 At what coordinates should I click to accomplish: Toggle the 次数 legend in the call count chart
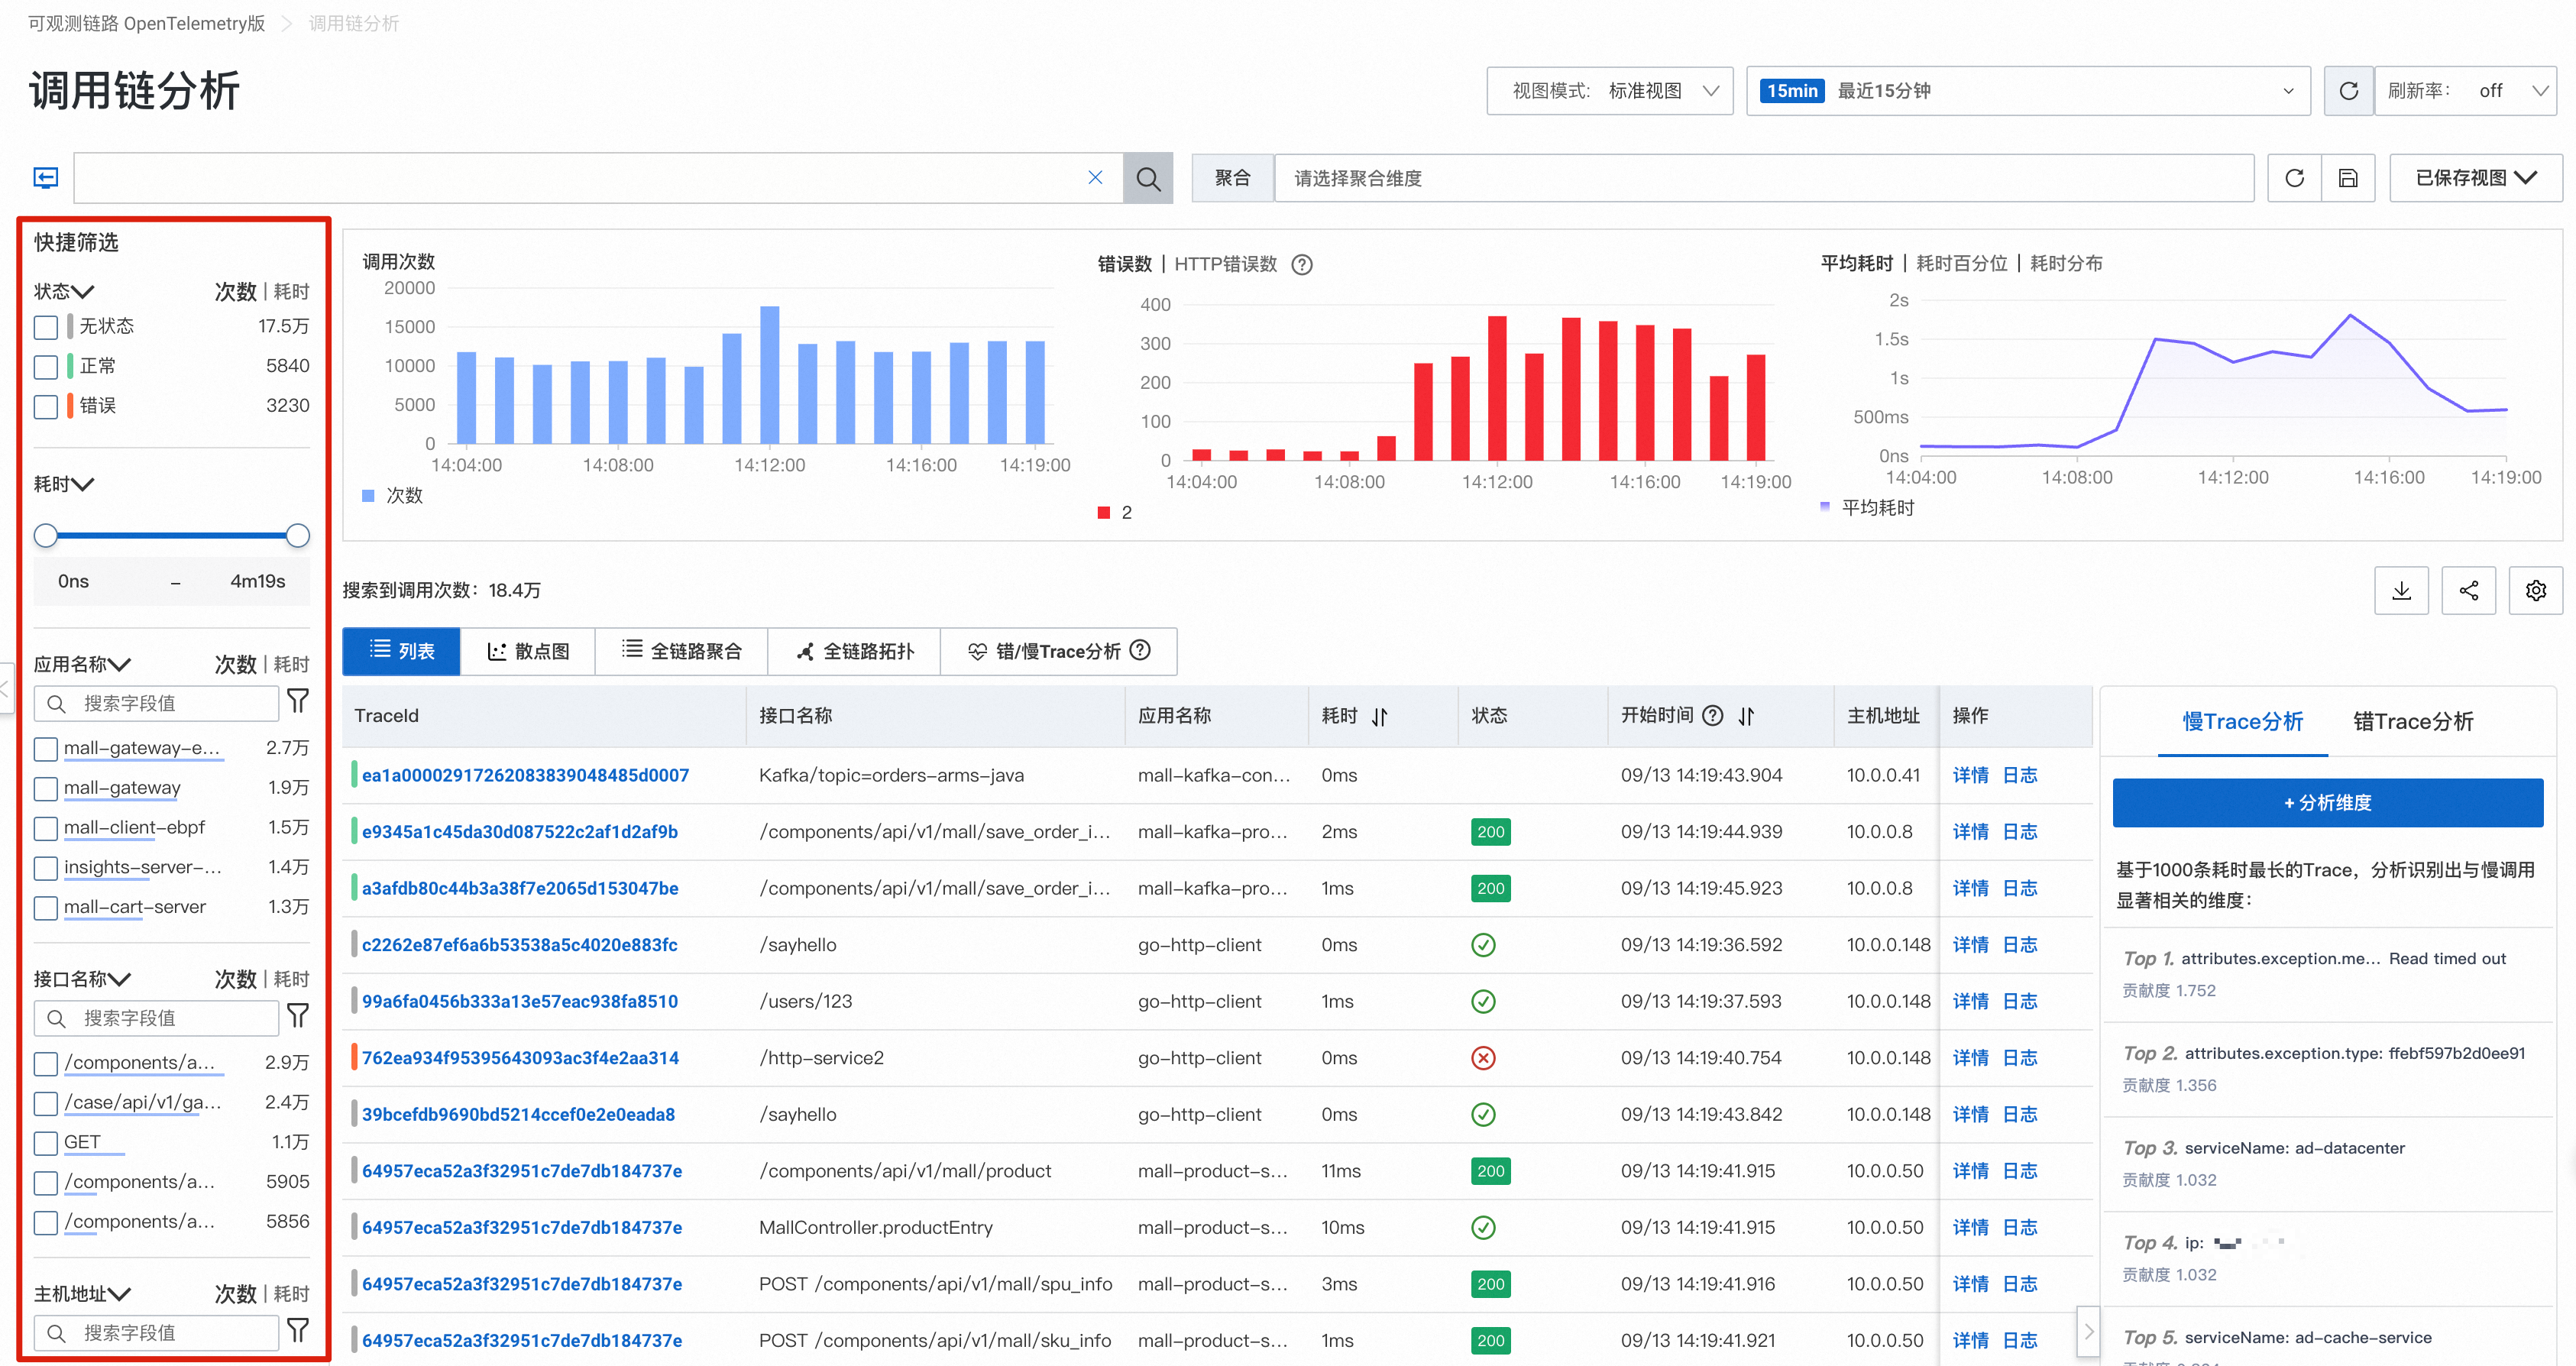392,496
